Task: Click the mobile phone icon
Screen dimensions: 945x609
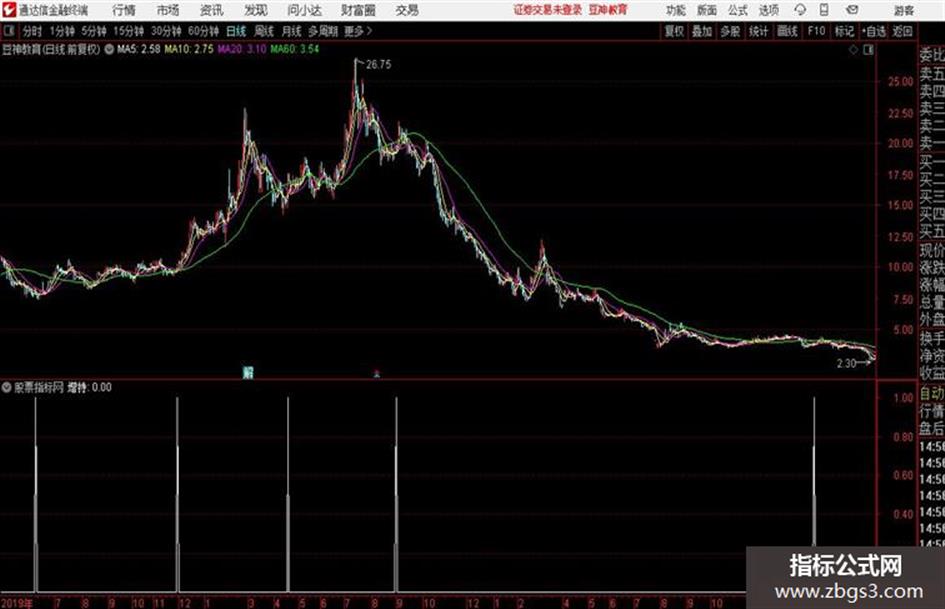Action: click(x=824, y=10)
